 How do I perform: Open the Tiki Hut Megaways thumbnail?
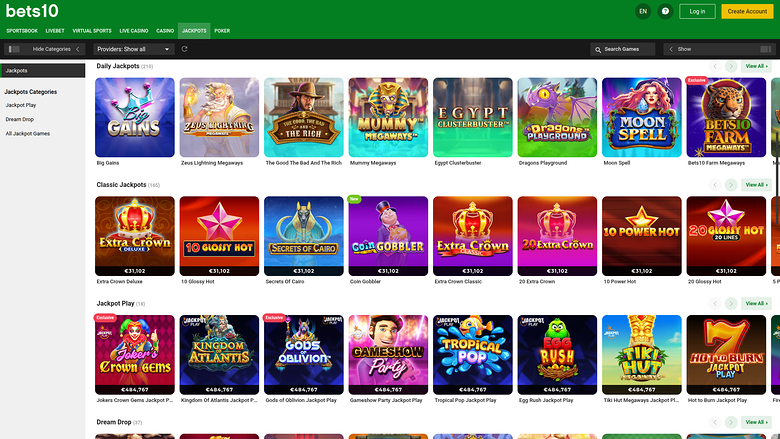tap(642, 355)
